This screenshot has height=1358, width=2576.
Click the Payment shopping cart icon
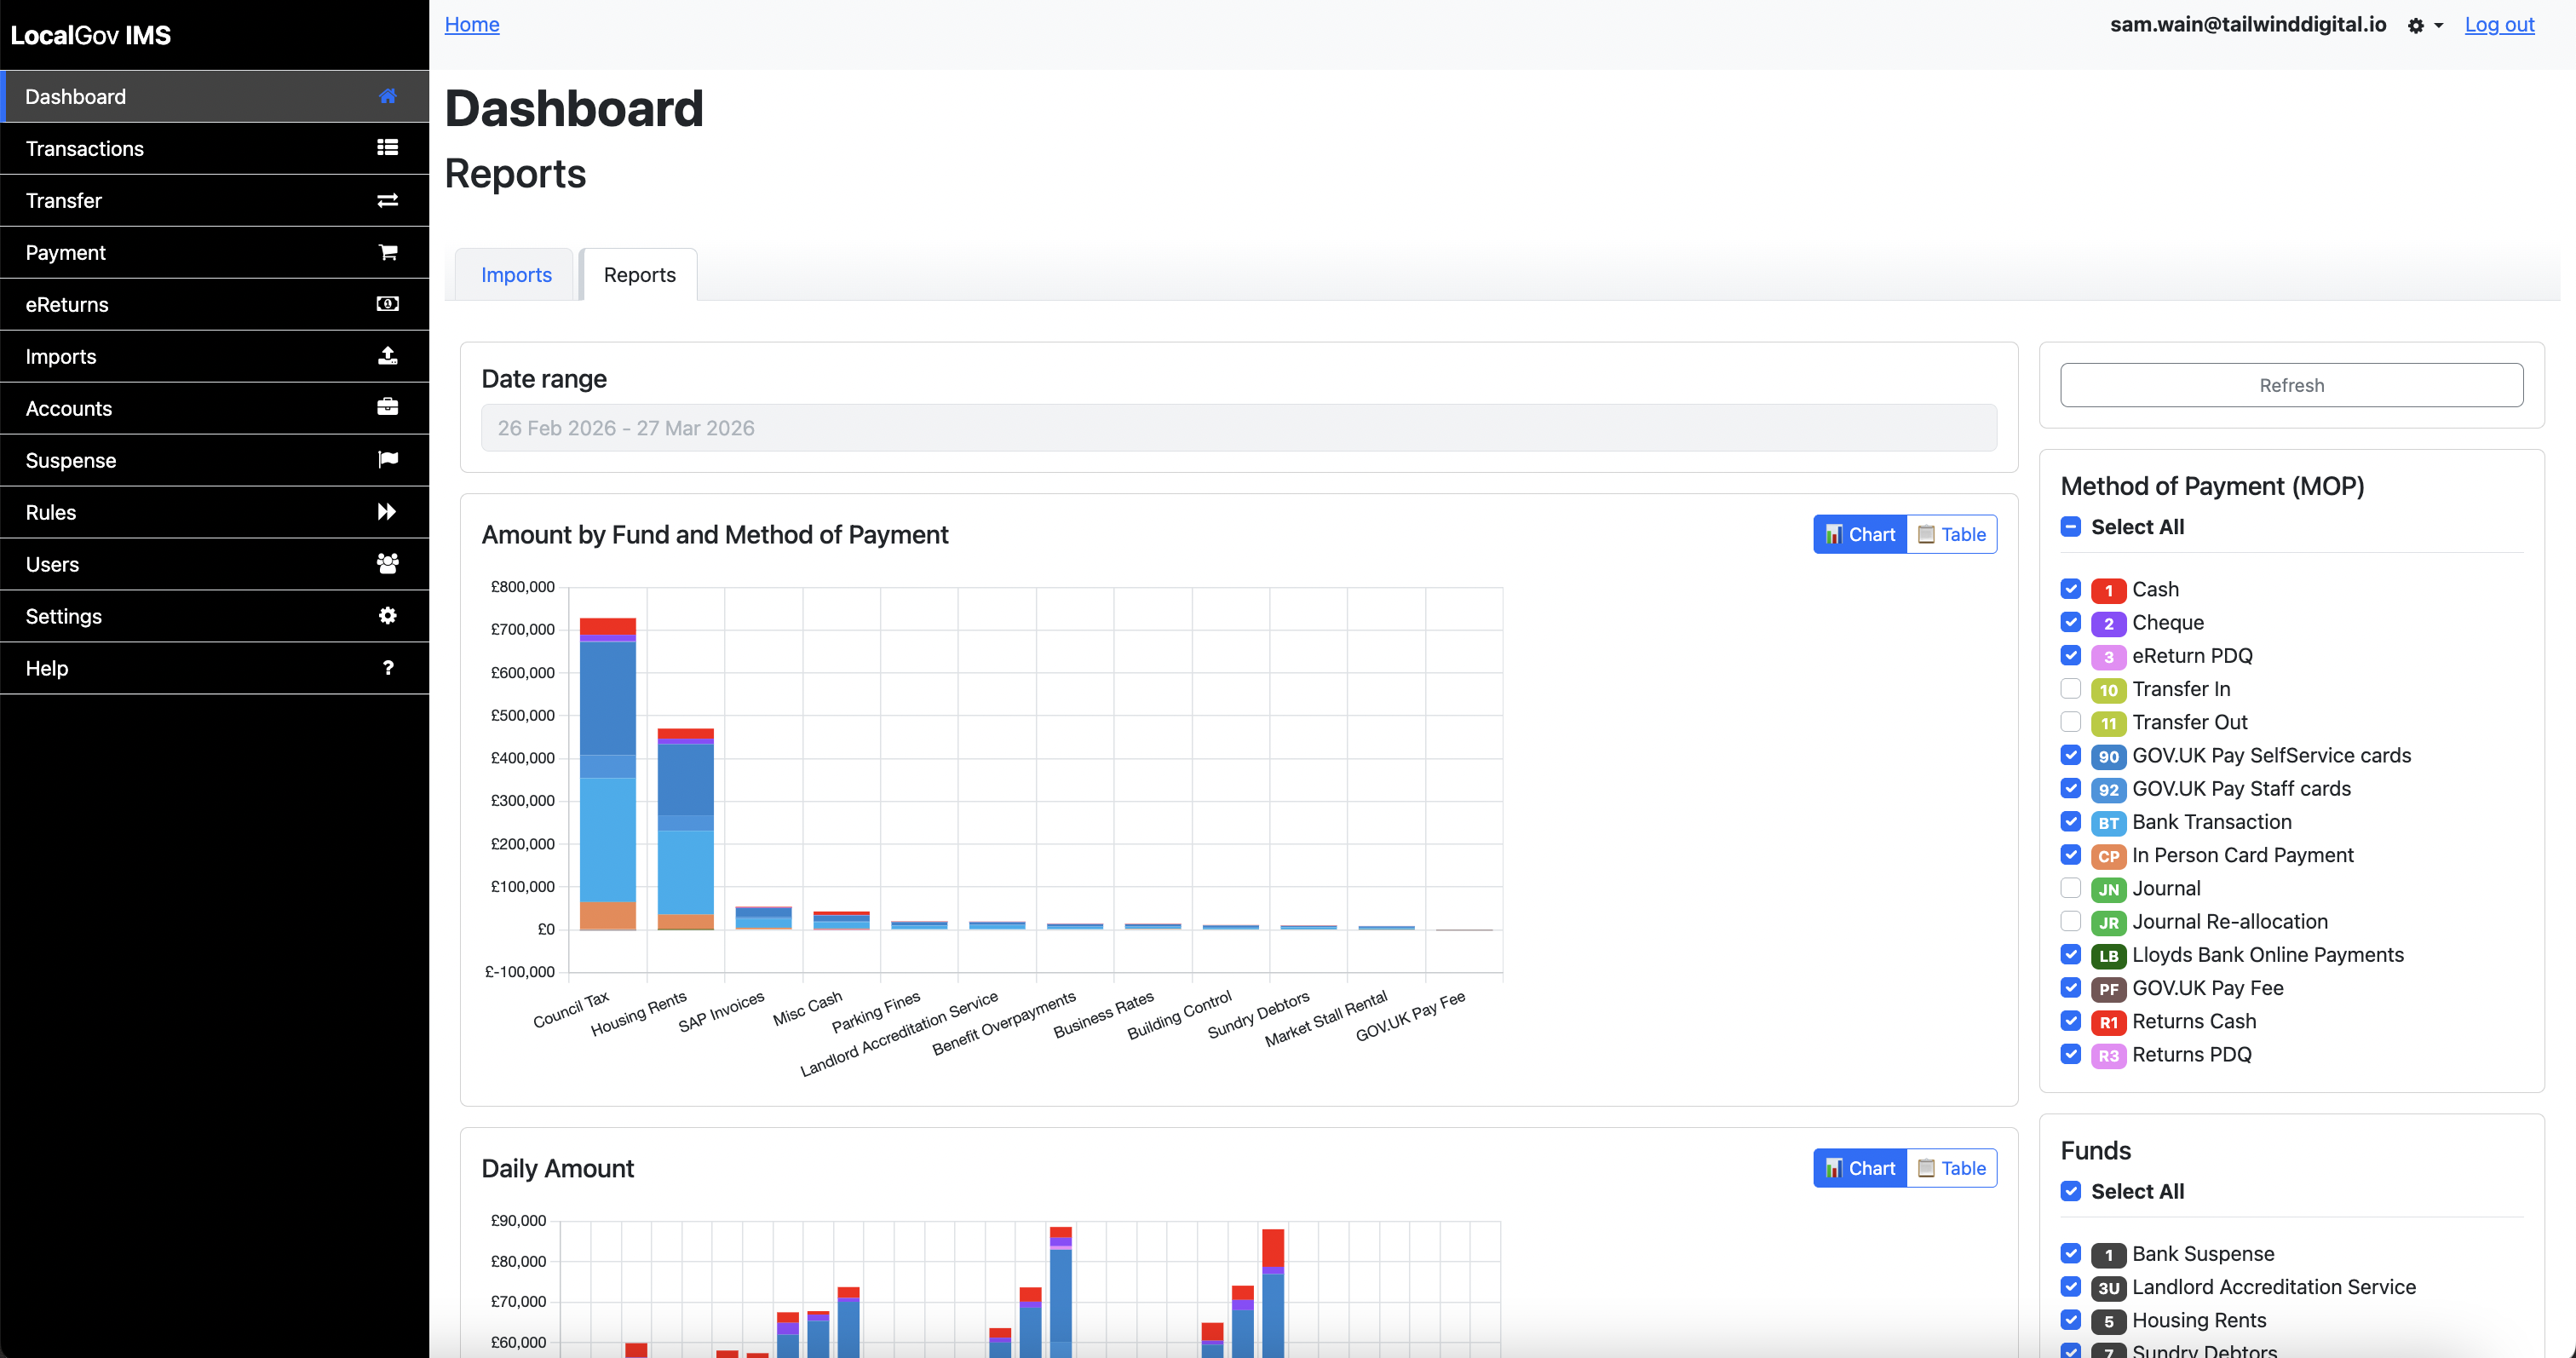pyautogui.click(x=387, y=252)
